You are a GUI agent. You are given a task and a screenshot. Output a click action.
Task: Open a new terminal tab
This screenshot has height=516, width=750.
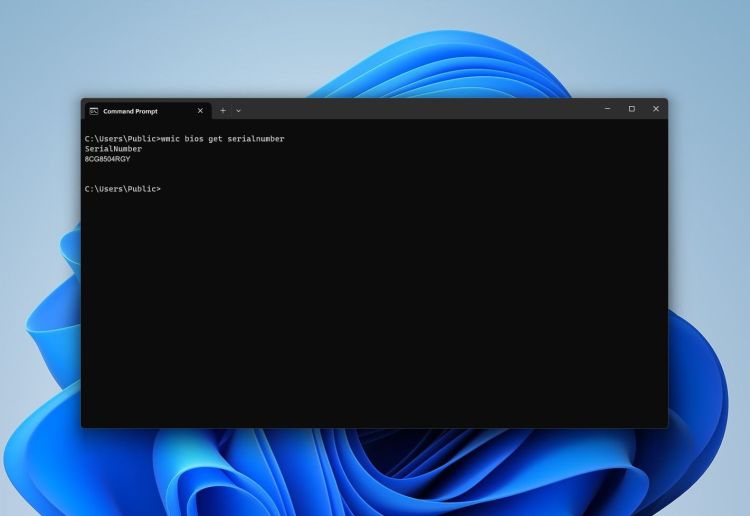coord(223,111)
